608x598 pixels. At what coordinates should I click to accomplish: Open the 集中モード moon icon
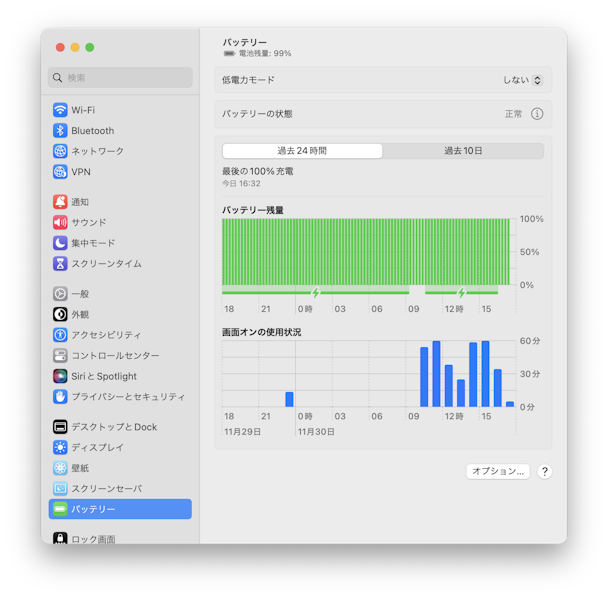click(60, 243)
